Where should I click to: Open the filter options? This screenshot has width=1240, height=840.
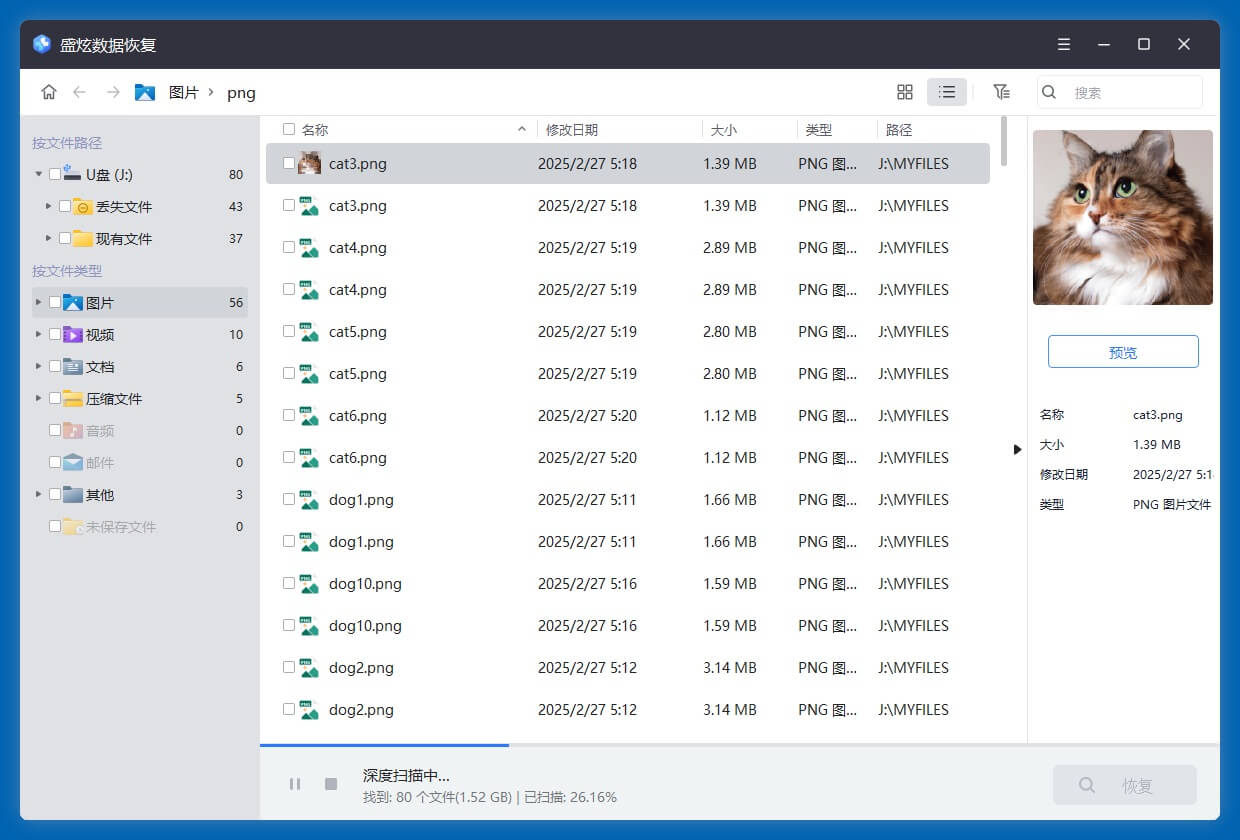(1001, 91)
